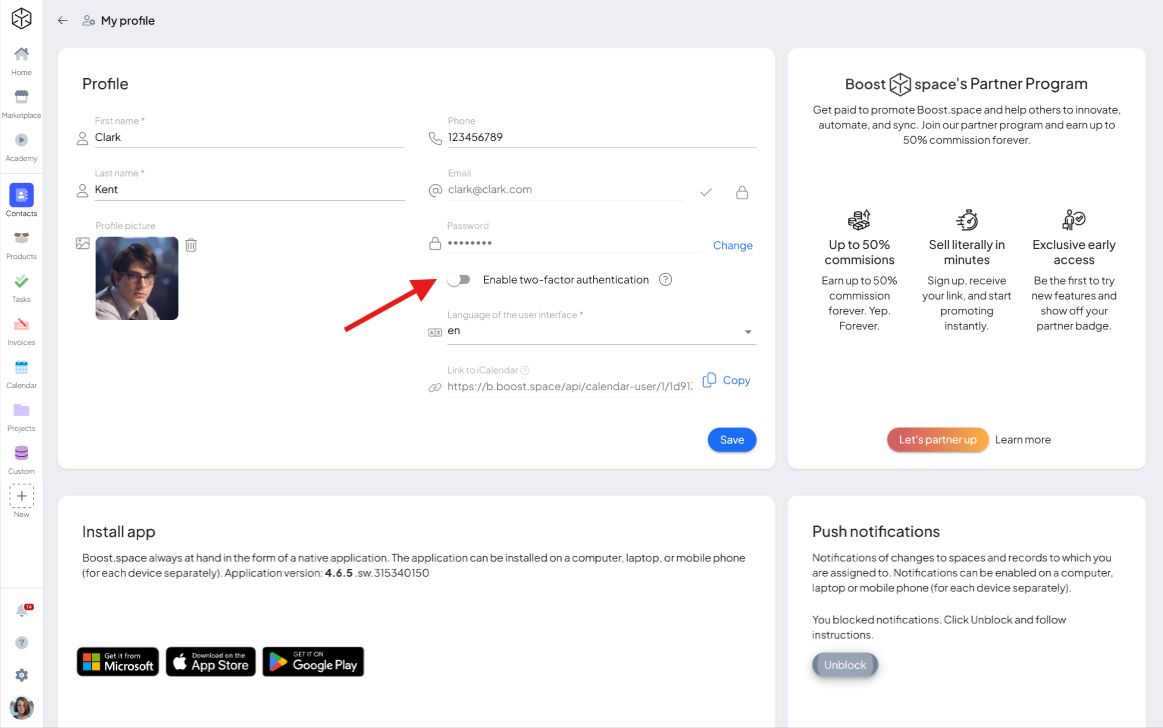The width and height of the screenshot is (1163, 728).
Task: Enable two-factor authentication toggle
Action: [459, 279]
